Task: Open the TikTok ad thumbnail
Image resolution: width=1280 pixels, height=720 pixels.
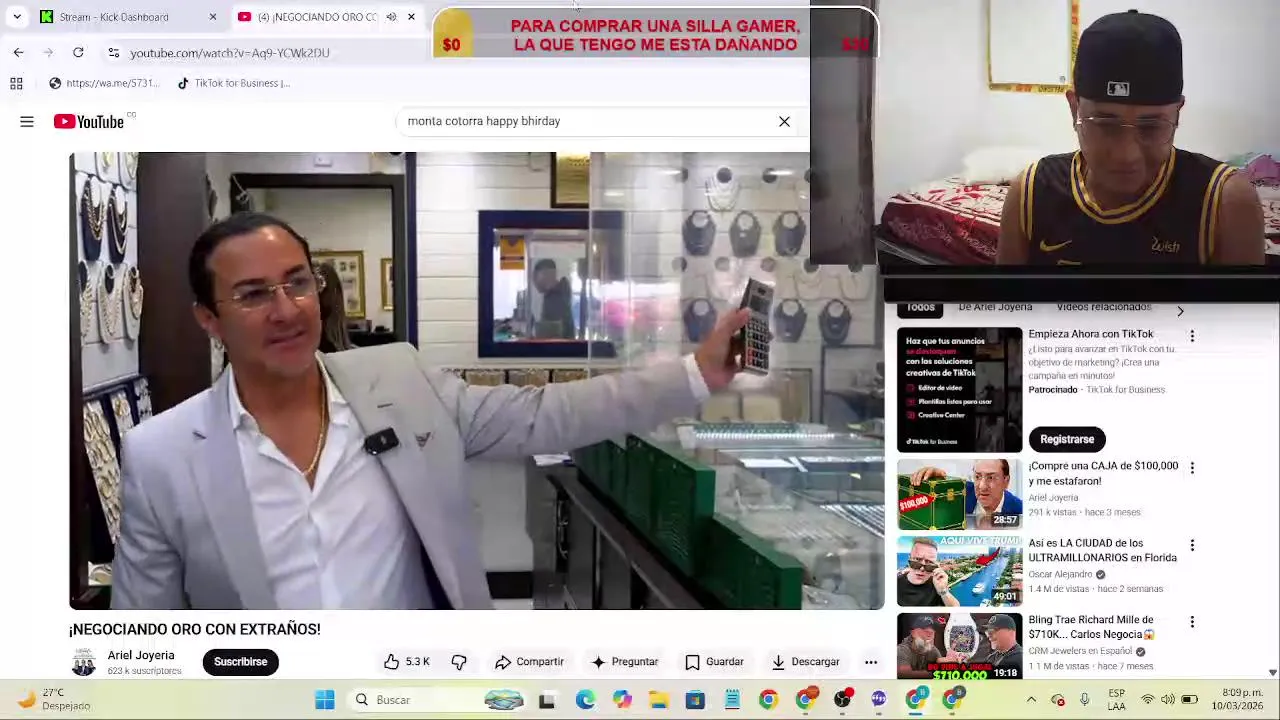Action: 959,390
